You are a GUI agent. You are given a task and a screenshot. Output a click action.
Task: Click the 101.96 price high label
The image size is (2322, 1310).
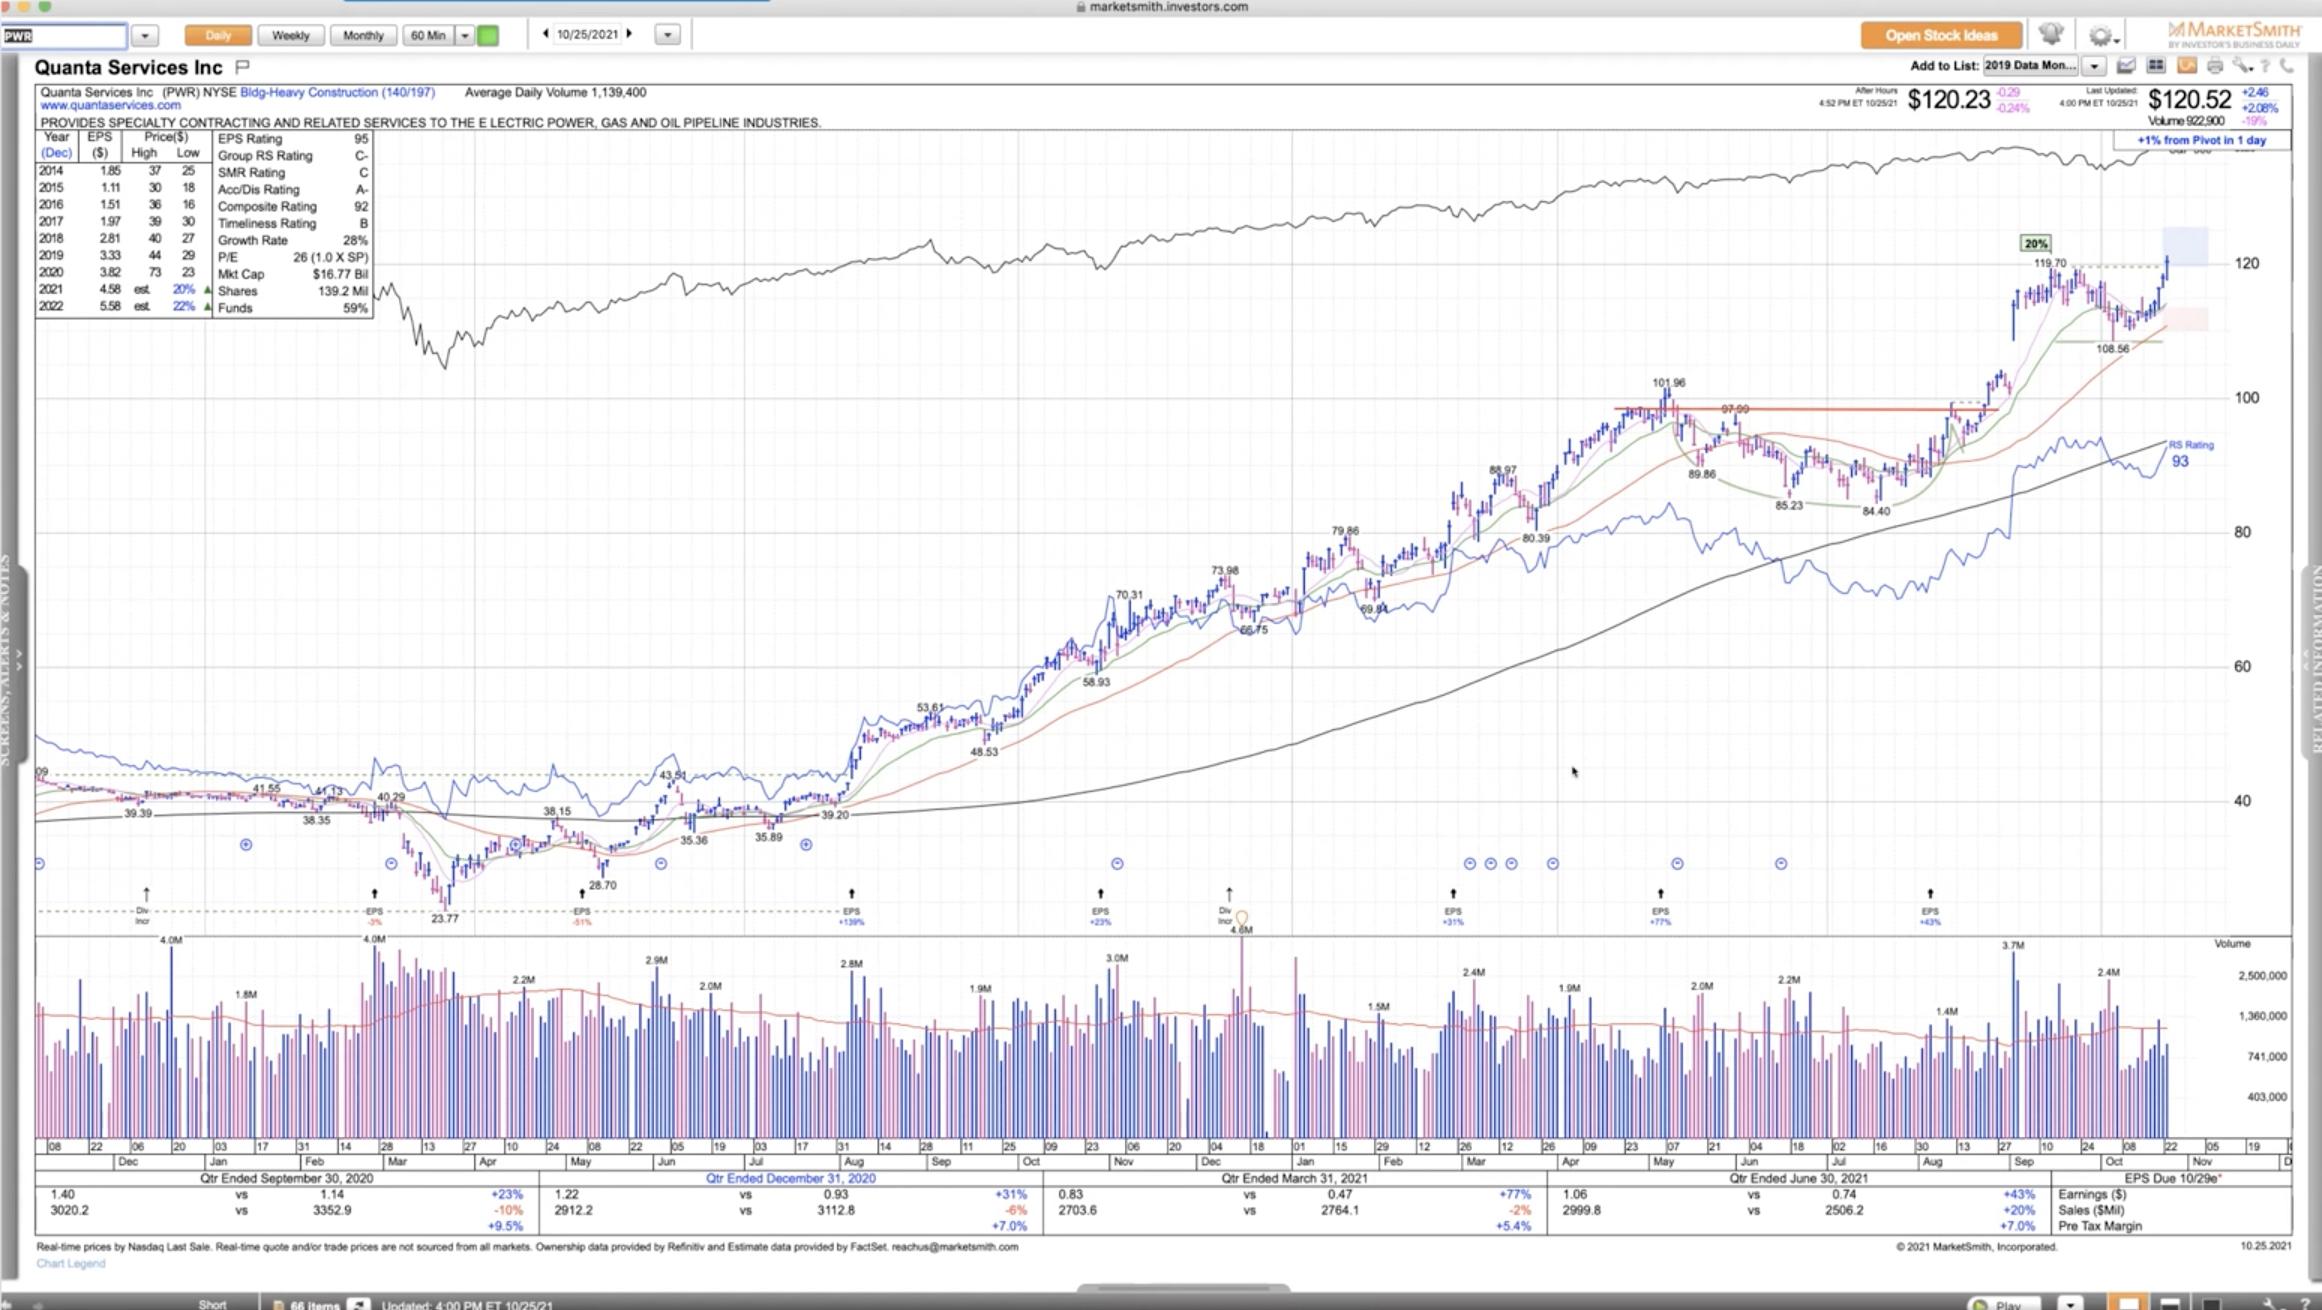pos(1669,382)
